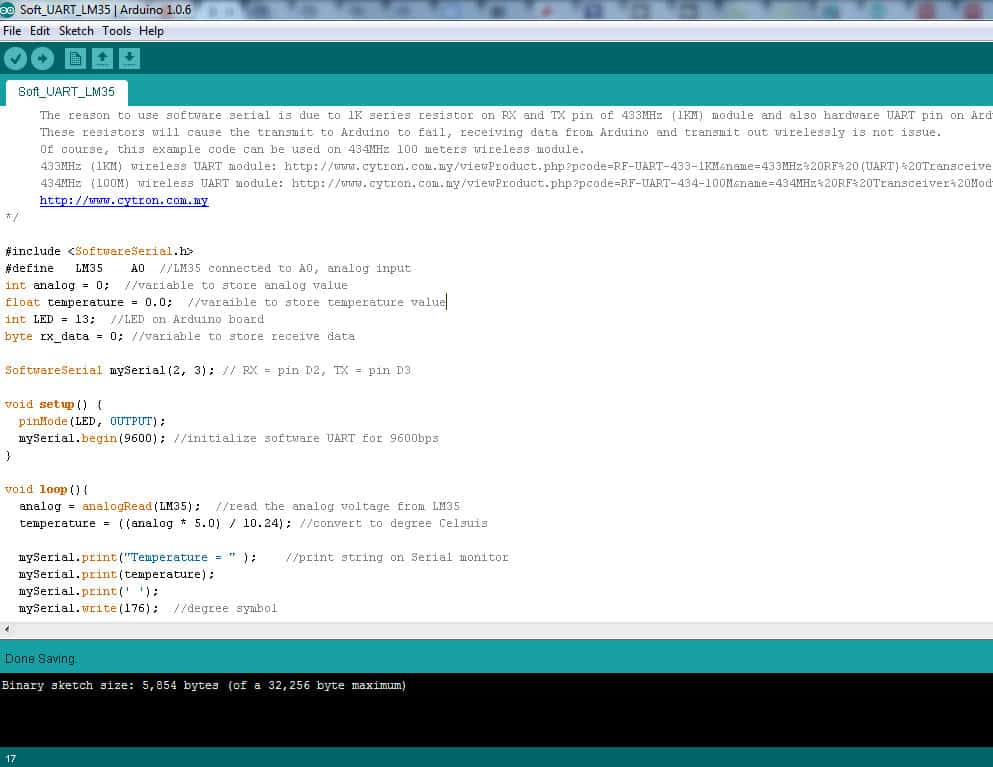The image size is (993, 767).
Task: Click the 'mySerial.print(' ');' line
Action: click(x=89, y=592)
